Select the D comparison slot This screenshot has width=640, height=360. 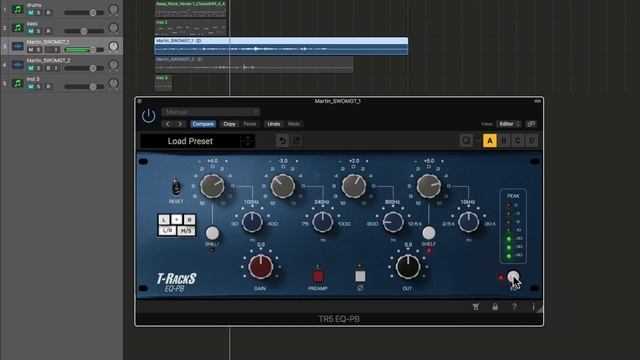click(531, 141)
